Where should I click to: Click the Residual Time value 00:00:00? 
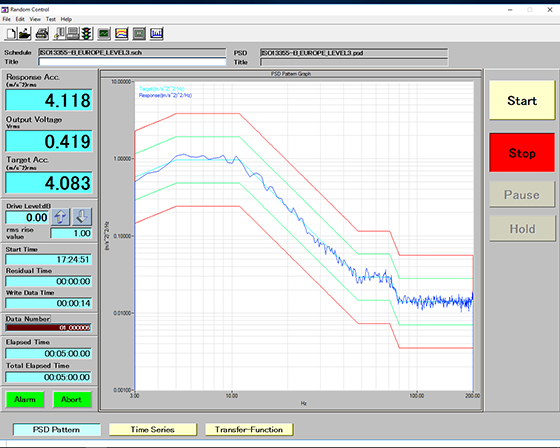click(x=49, y=281)
